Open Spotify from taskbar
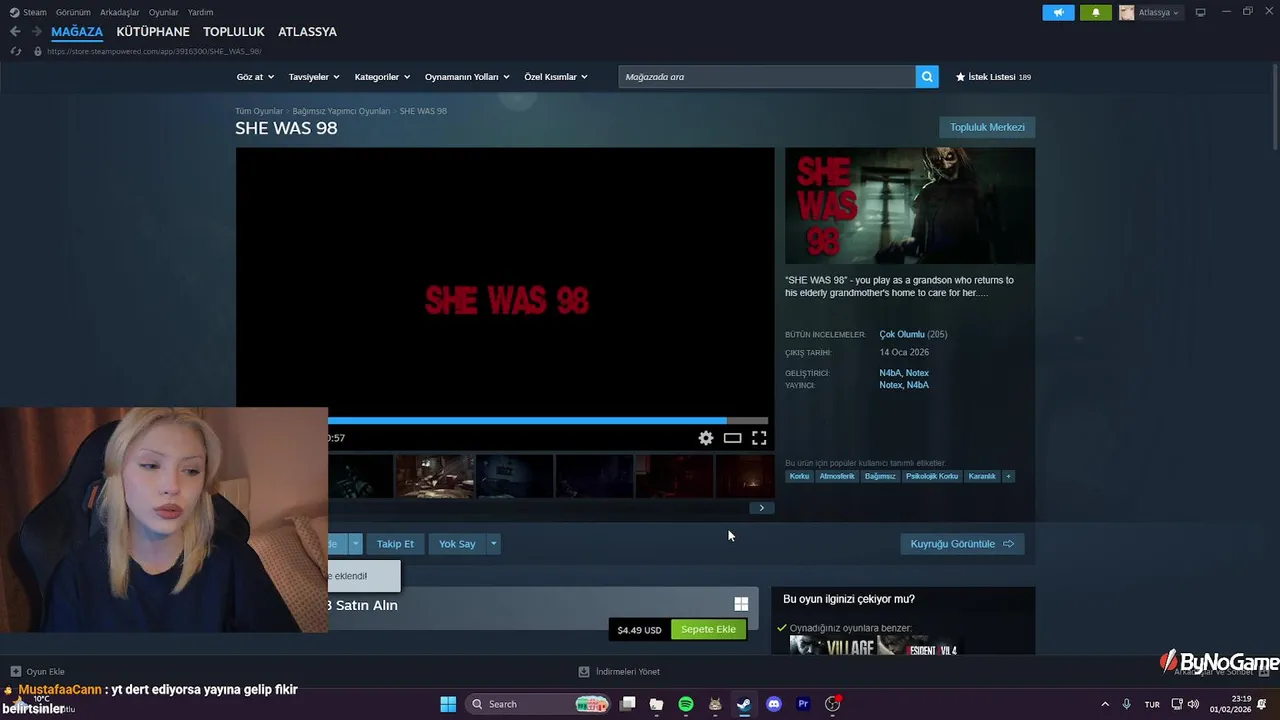Viewport: 1280px width, 720px height. [x=686, y=704]
